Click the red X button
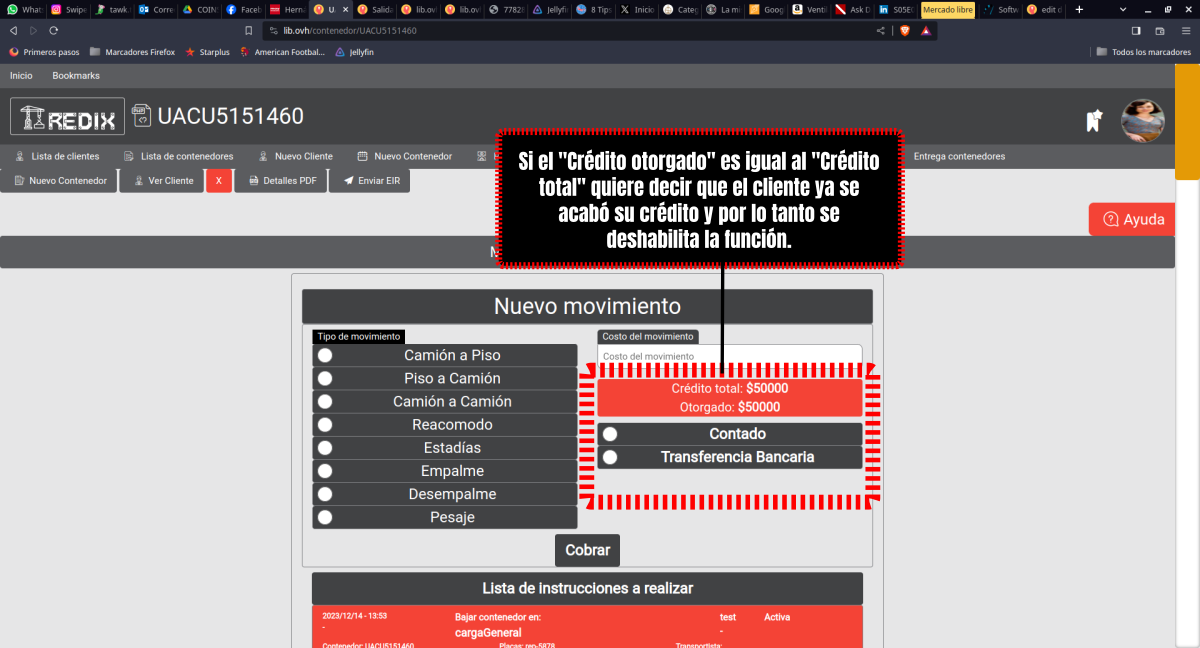The width and height of the screenshot is (1200, 648). 218,181
